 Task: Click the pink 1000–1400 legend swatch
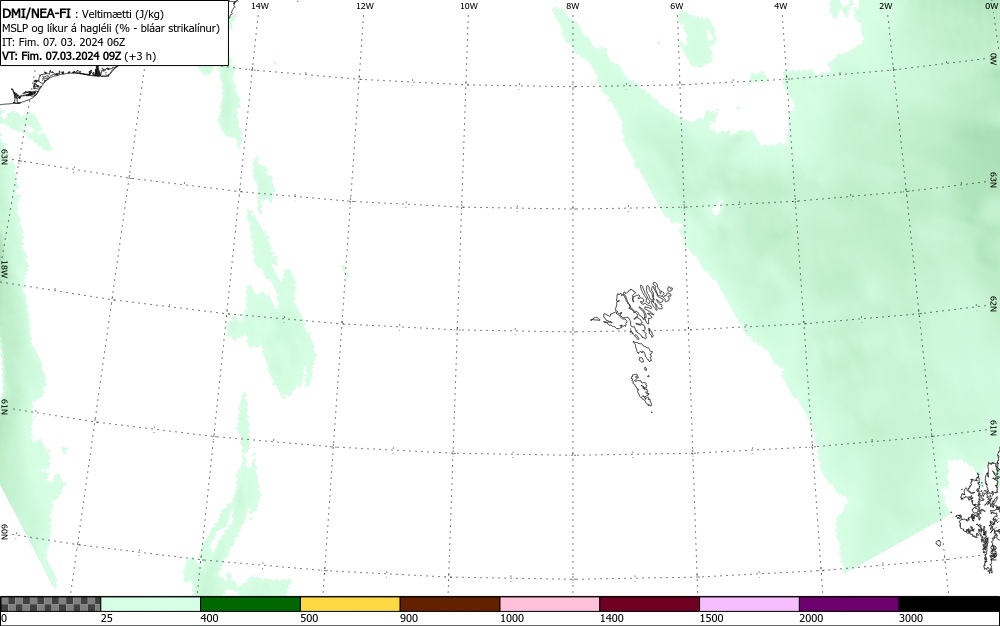coord(550,604)
